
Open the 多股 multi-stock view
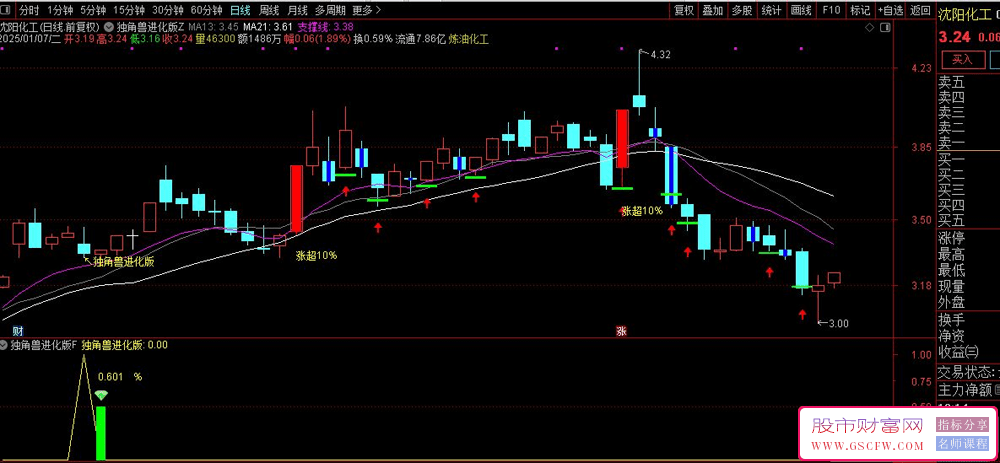(x=742, y=10)
